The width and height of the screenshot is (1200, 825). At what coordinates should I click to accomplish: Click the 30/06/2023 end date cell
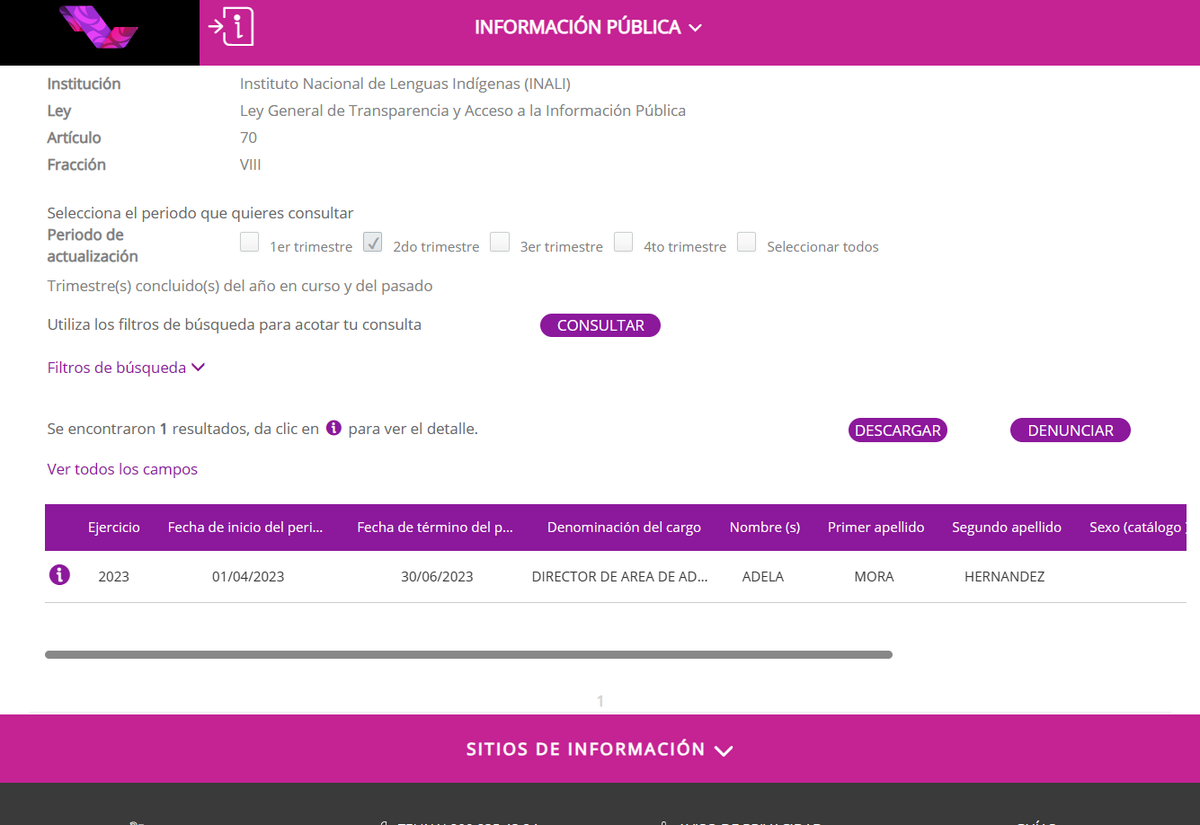(437, 577)
